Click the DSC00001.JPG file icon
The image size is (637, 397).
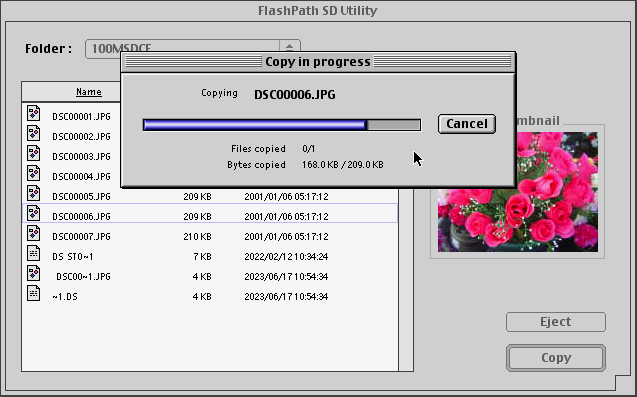point(34,113)
